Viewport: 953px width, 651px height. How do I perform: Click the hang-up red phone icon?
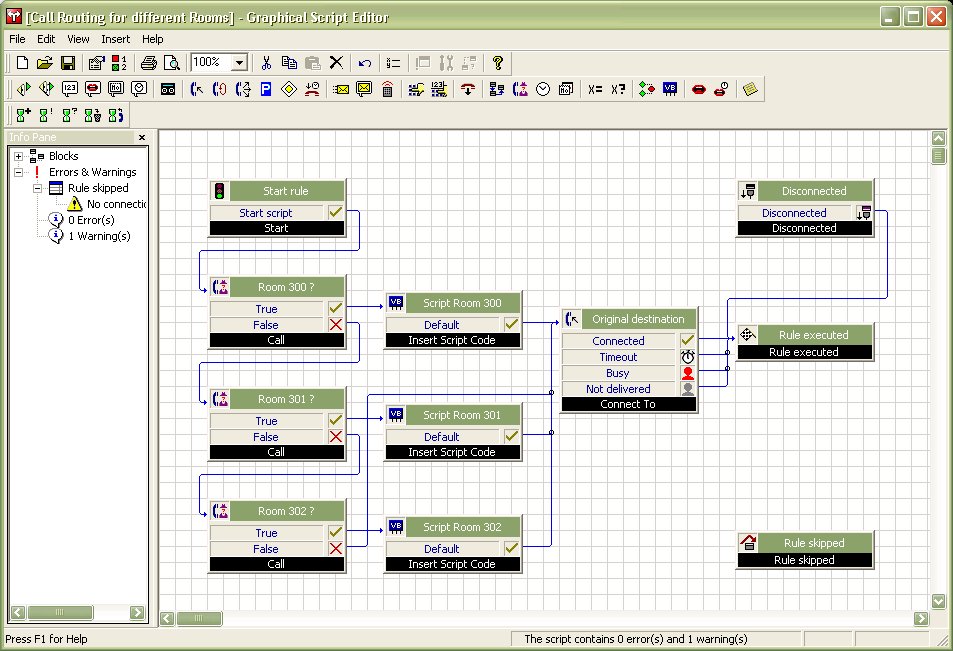pyautogui.click(x=468, y=89)
